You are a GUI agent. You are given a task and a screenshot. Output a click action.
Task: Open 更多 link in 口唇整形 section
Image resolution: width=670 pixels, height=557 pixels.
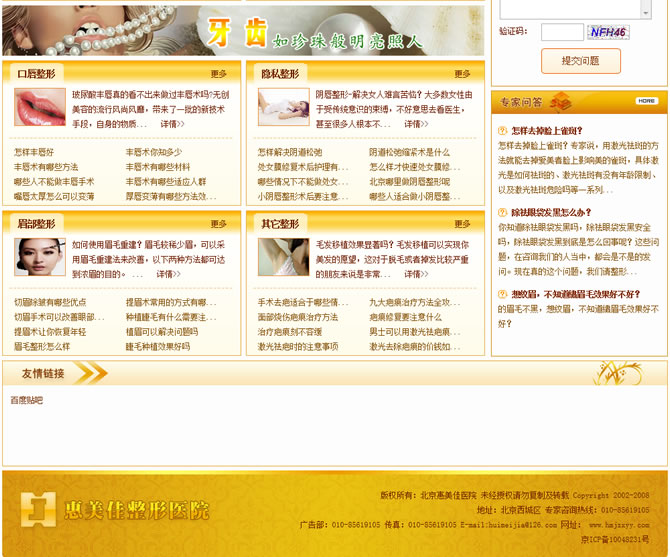tap(219, 74)
